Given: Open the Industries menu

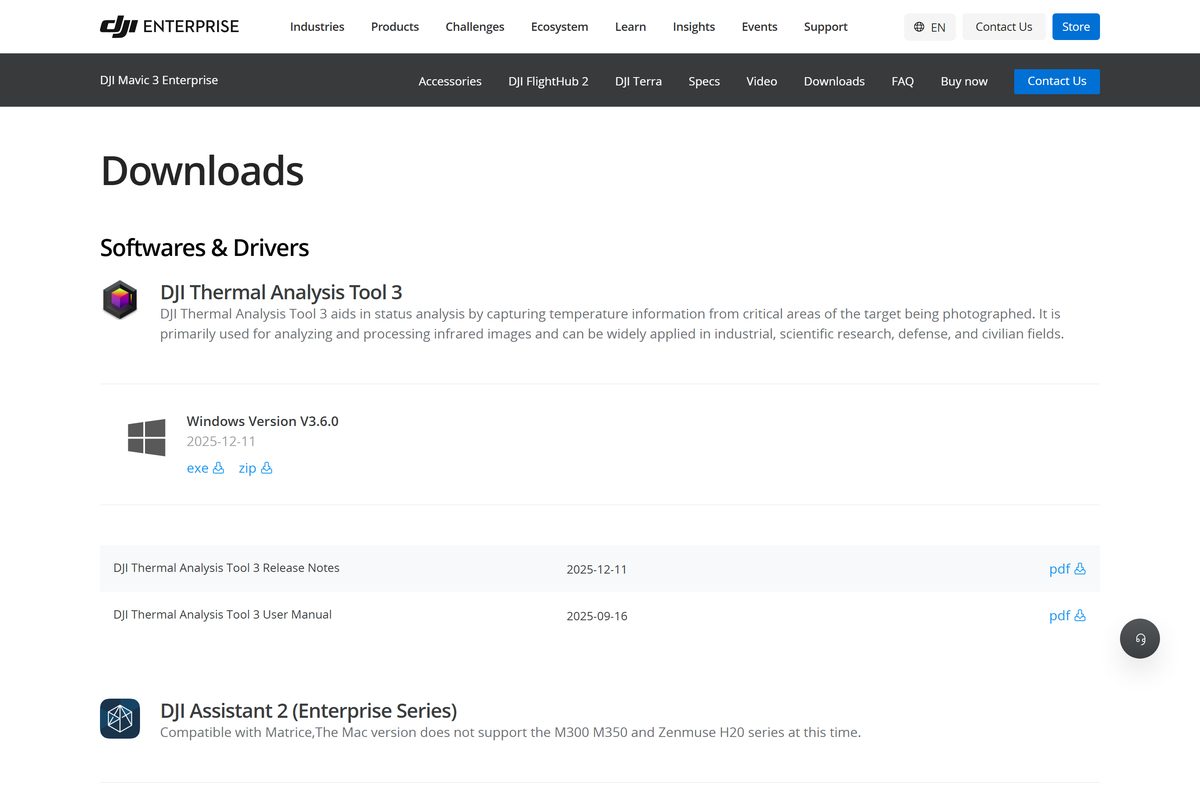Looking at the screenshot, I should (317, 27).
